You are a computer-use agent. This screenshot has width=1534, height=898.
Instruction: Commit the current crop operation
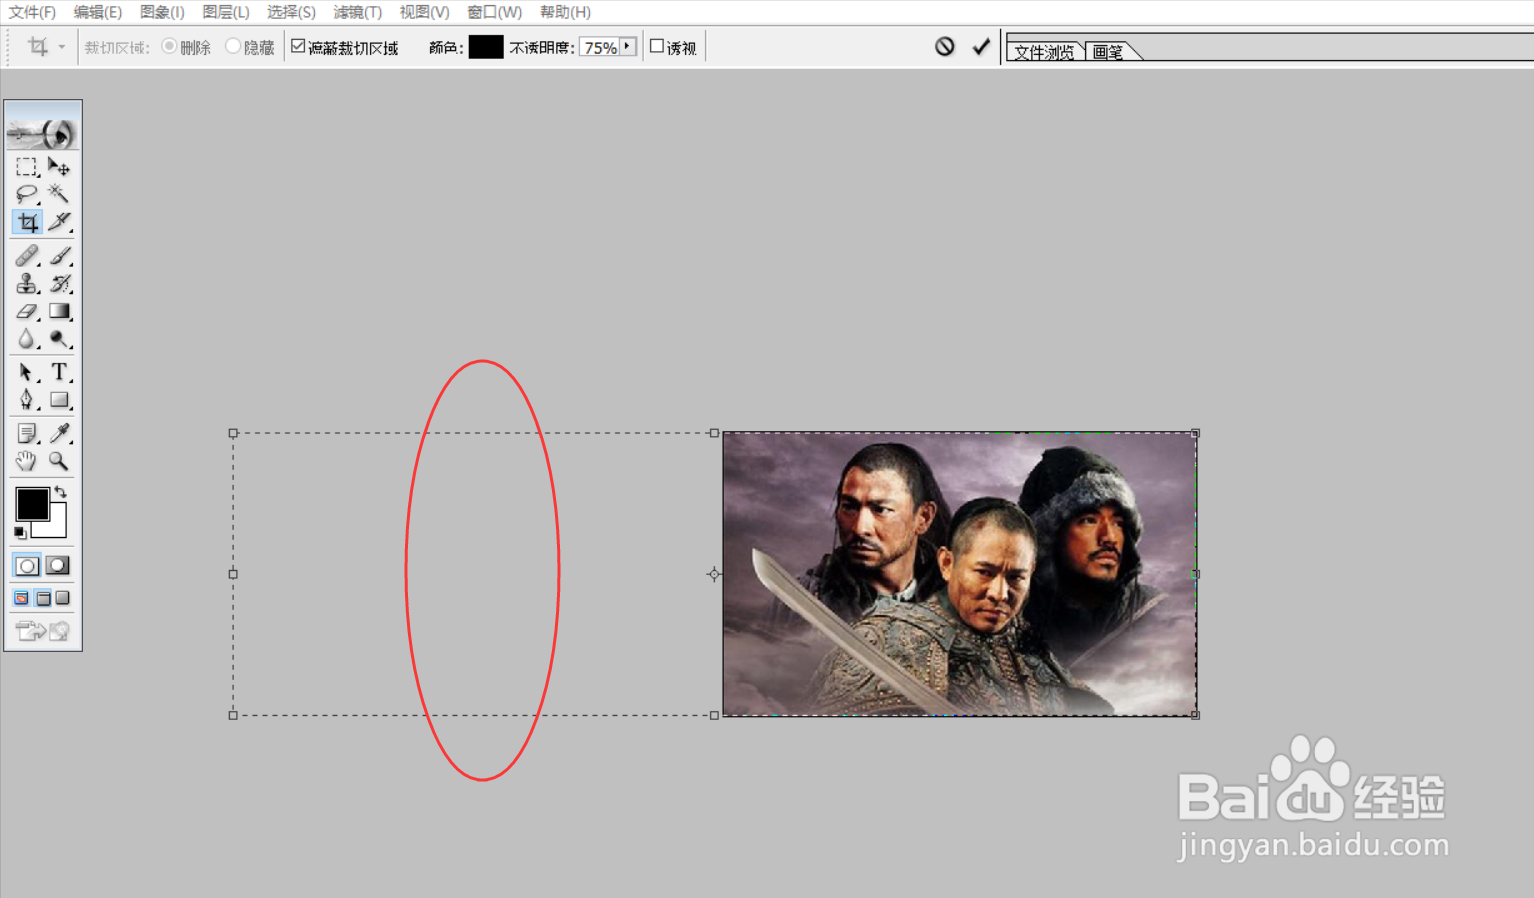[x=981, y=46]
